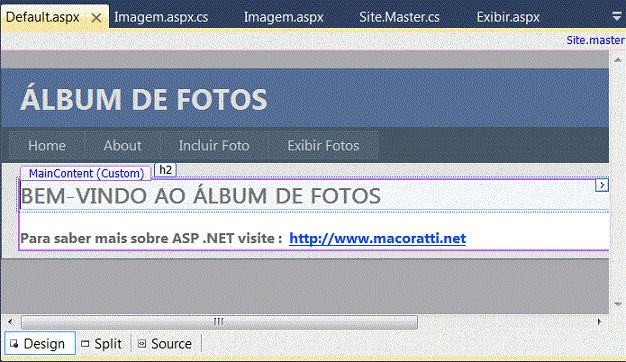Click the vertical scrollbar up arrow
This screenshot has width=626, height=362.
pyautogui.click(x=618, y=60)
